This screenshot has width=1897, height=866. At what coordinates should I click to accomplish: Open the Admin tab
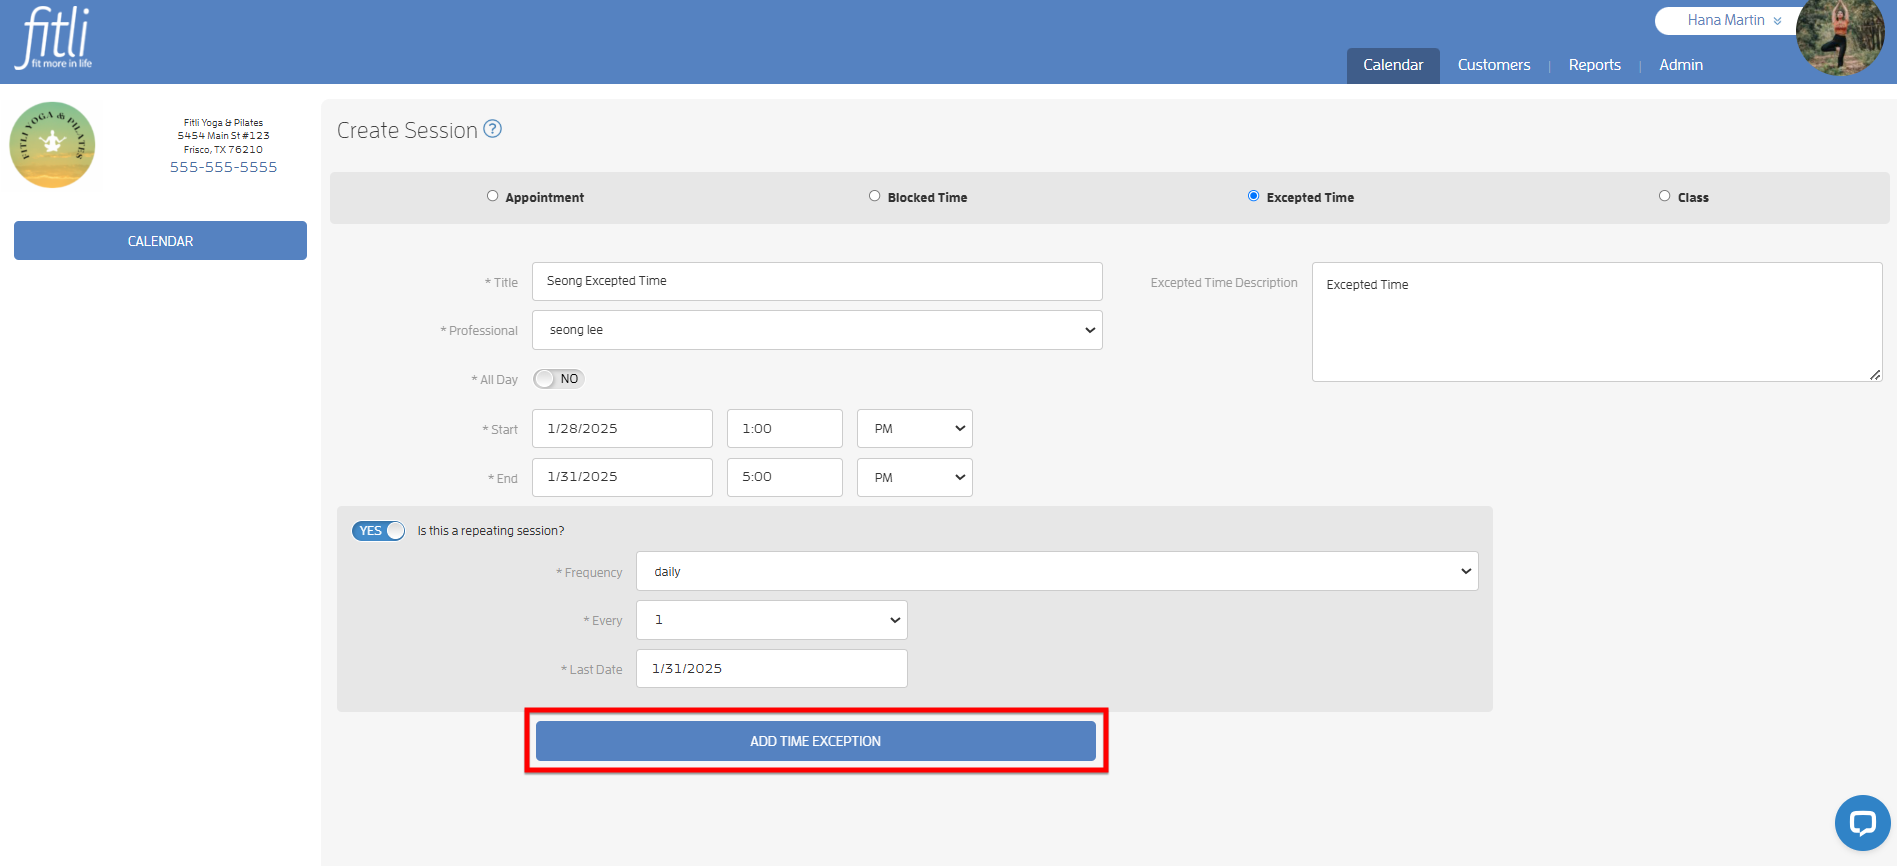click(1681, 65)
